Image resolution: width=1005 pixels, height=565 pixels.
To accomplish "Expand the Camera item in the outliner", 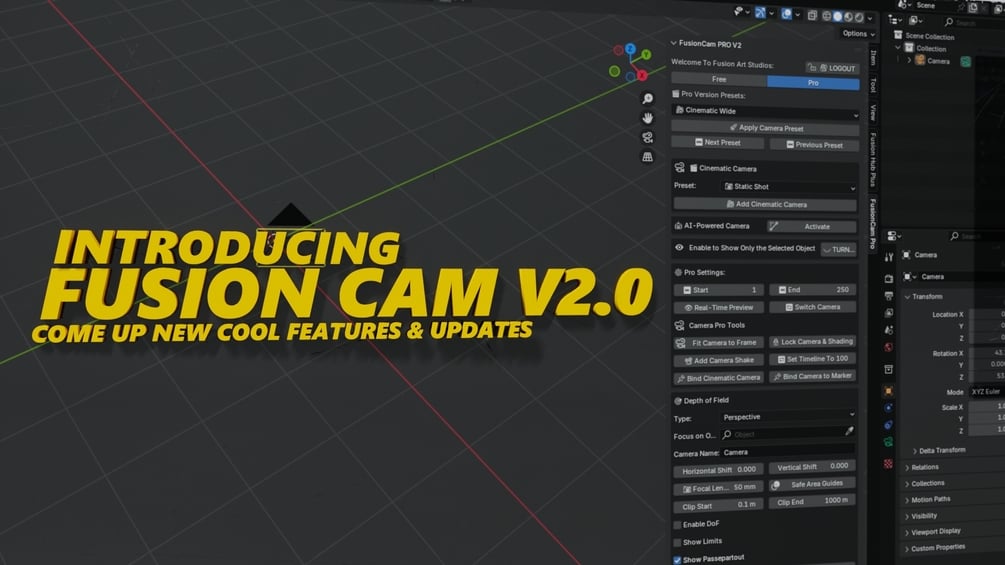I will tap(909, 60).
